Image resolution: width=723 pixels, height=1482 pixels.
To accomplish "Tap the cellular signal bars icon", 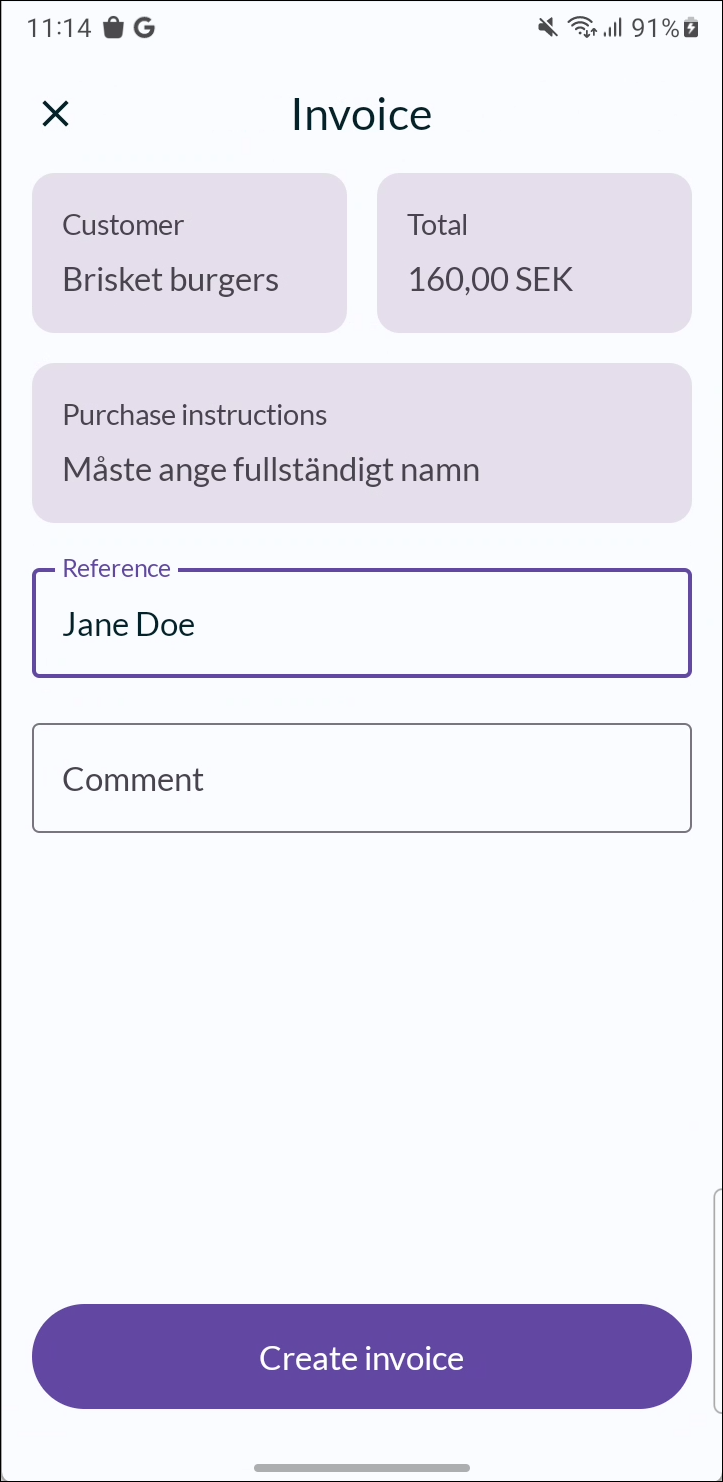I will (613, 28).
